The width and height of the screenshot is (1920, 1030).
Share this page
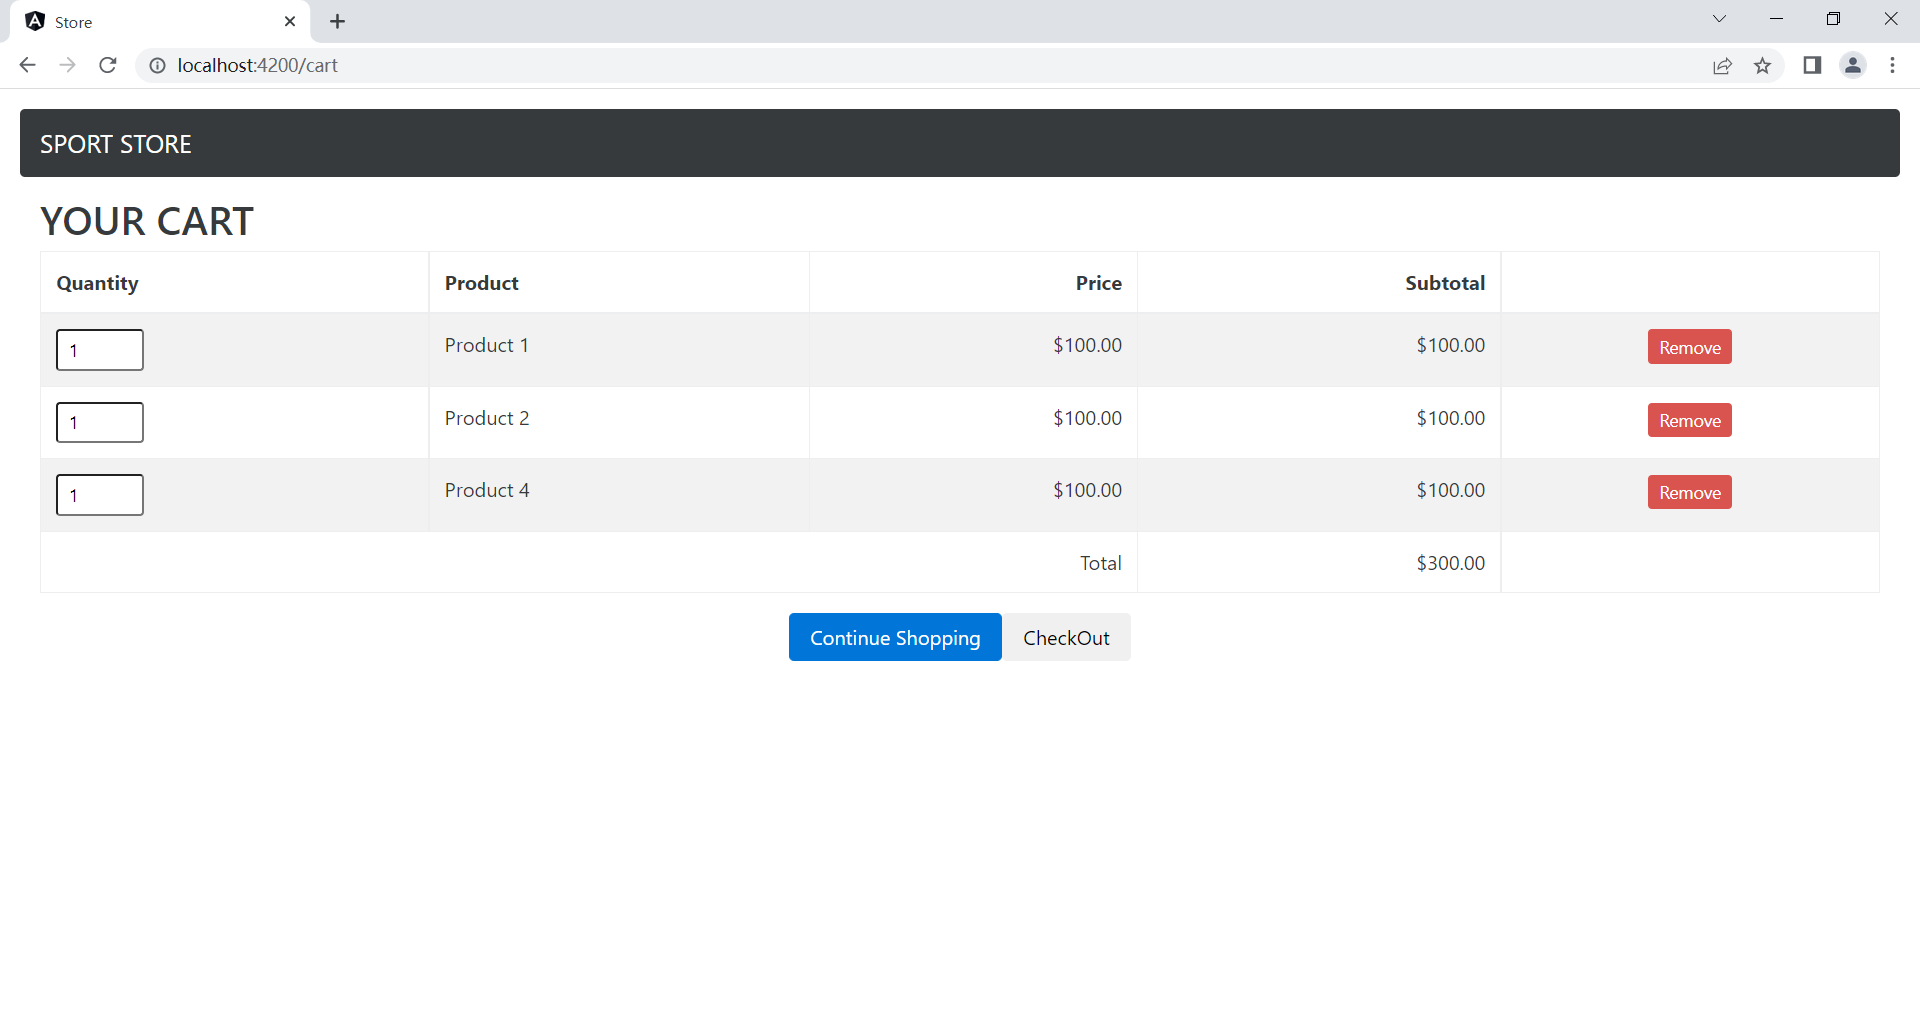(1722, 65)
